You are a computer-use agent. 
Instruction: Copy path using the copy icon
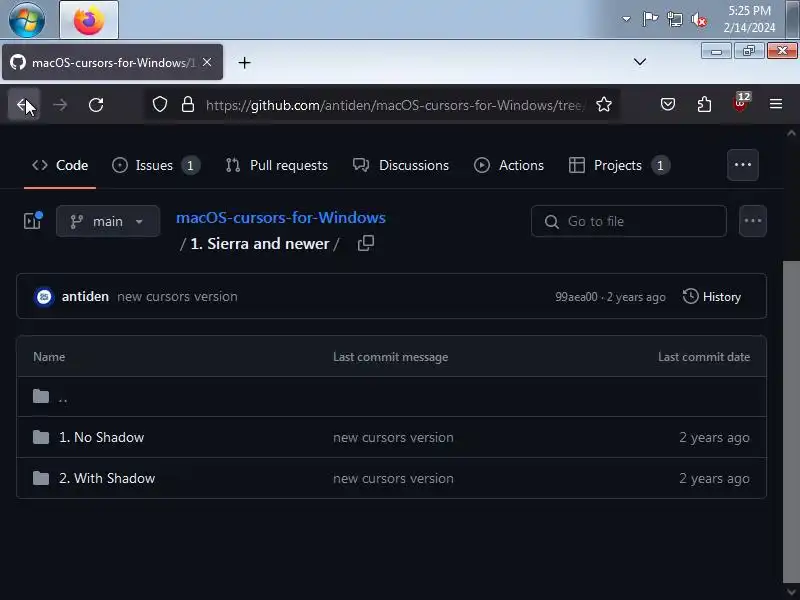pos(366,243)
